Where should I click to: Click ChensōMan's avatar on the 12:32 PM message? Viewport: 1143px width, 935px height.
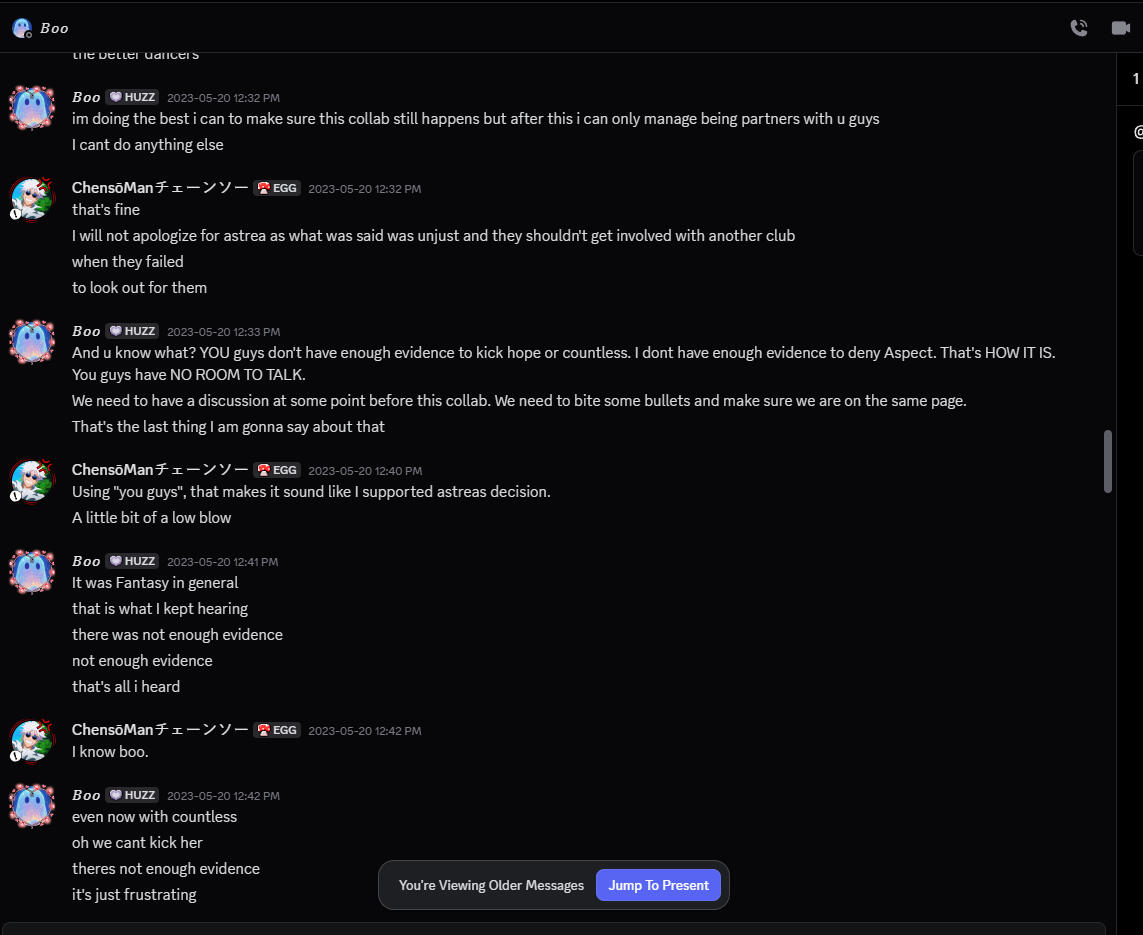point(32,199)
